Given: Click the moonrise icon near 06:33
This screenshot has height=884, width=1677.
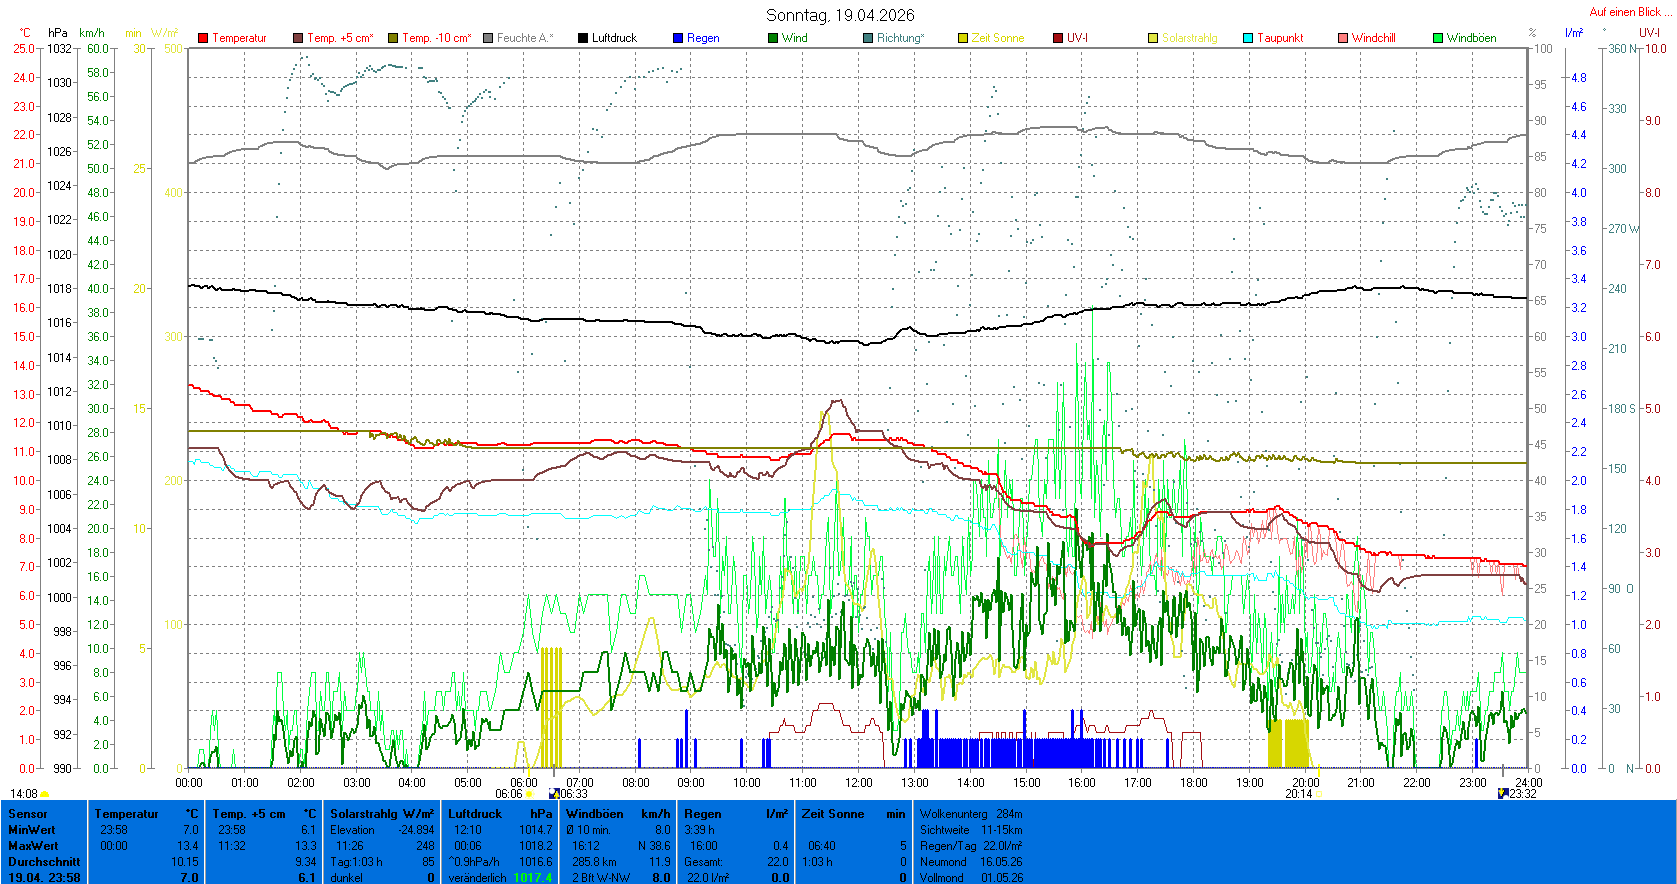Looking at the screenshot, I should pos(555,794).
